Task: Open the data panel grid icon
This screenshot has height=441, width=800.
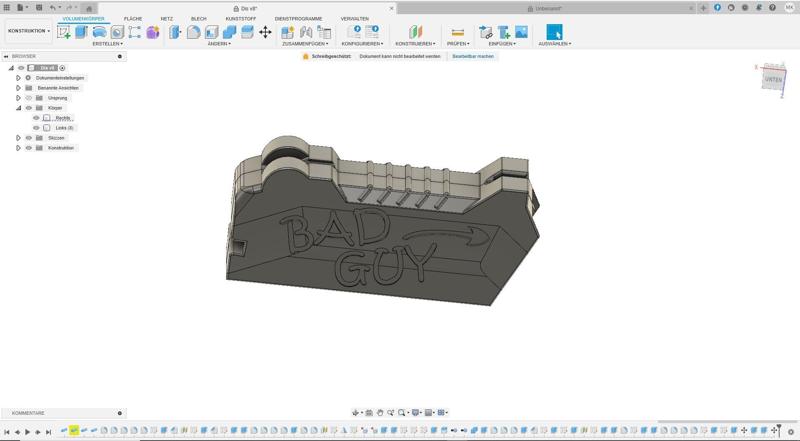Action: pos(6,7)
